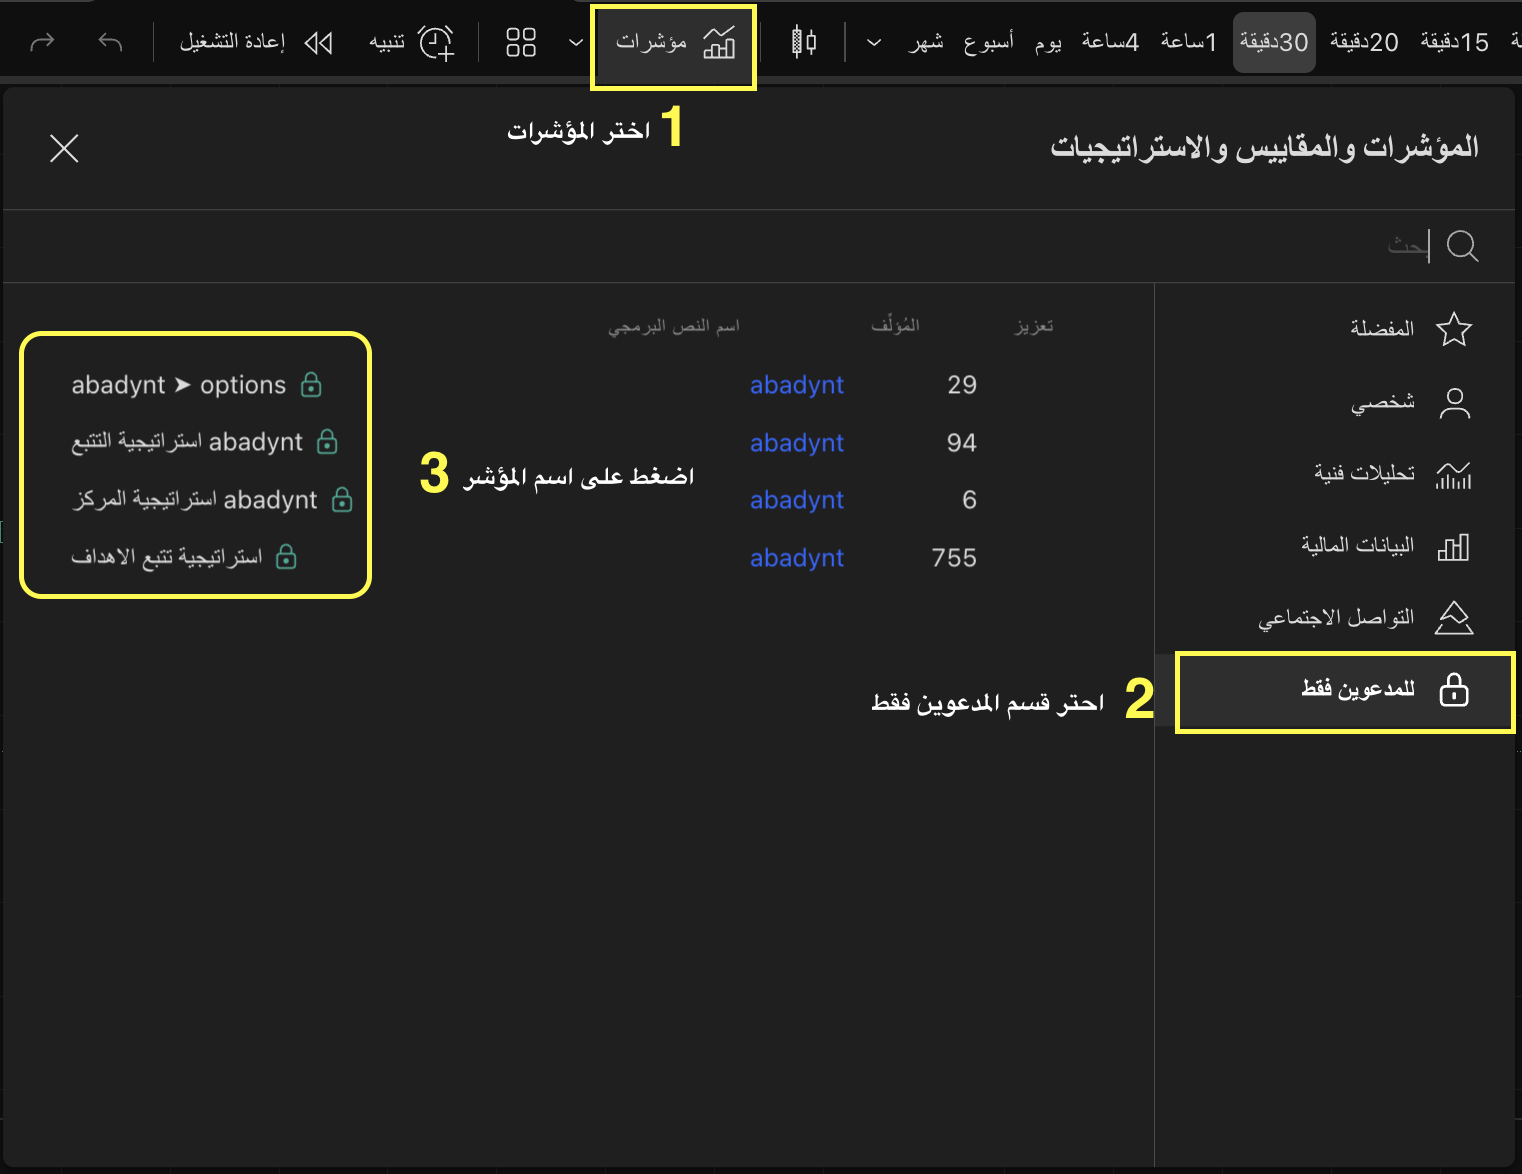
Task: Switch to 20 دقيقة timeframe
Action: tap(1363, 42)
